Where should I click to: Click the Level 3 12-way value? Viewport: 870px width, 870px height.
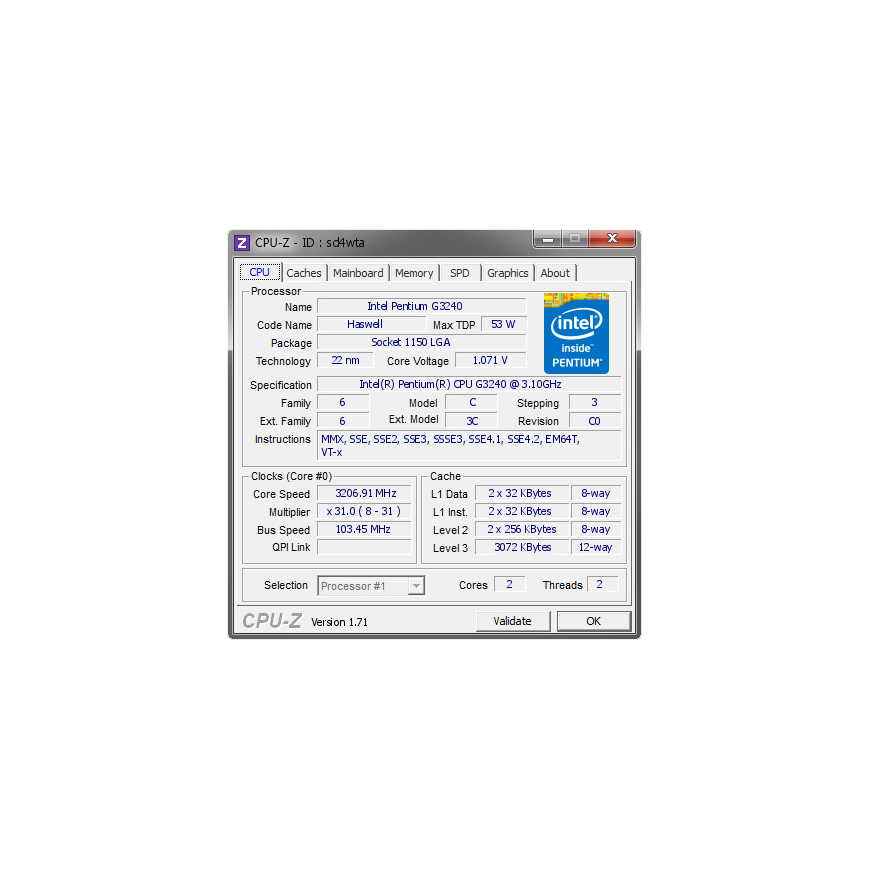click(596, 547)
